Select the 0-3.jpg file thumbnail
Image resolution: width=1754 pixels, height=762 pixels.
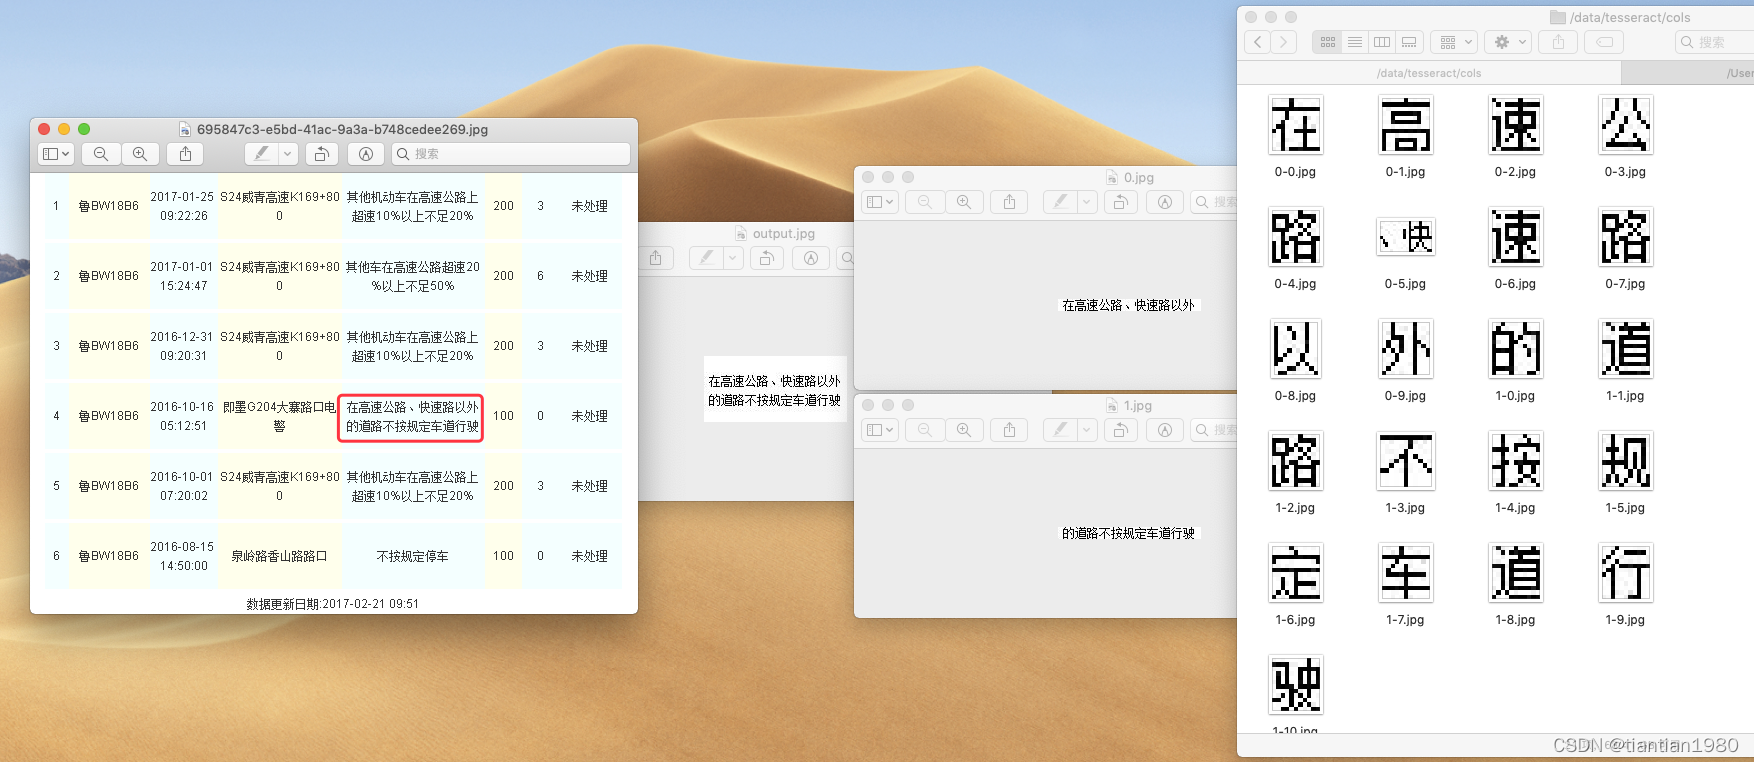pyautogui.click(x=1625, y=125)
